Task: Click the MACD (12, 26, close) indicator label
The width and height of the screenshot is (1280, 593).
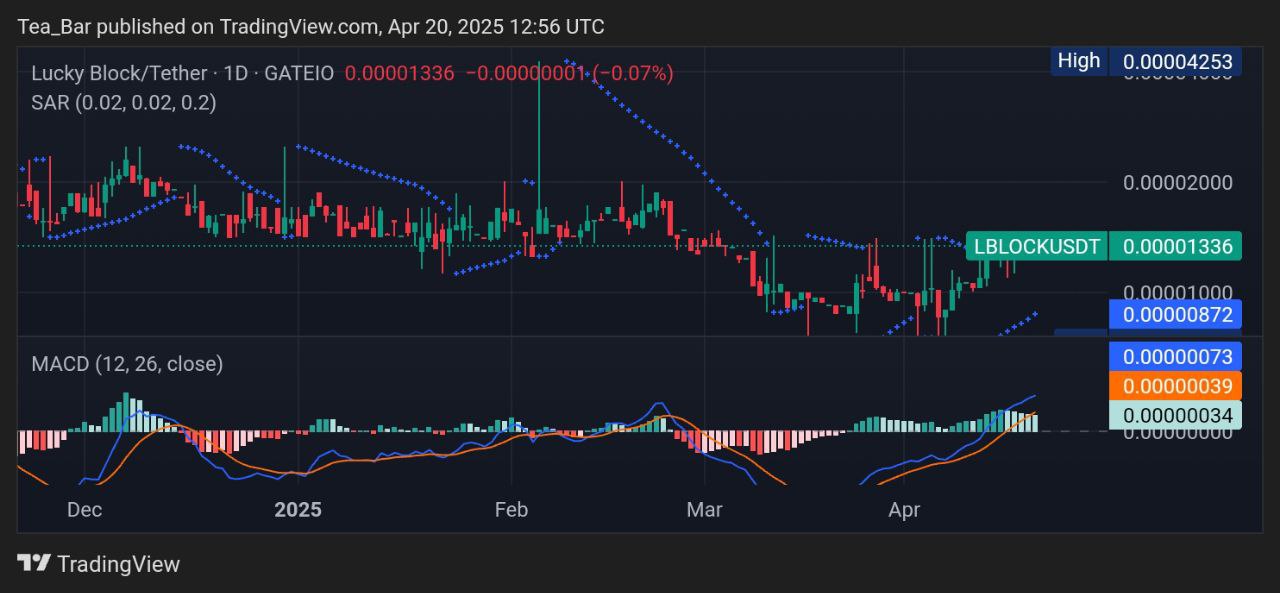Action: point(127,364)
